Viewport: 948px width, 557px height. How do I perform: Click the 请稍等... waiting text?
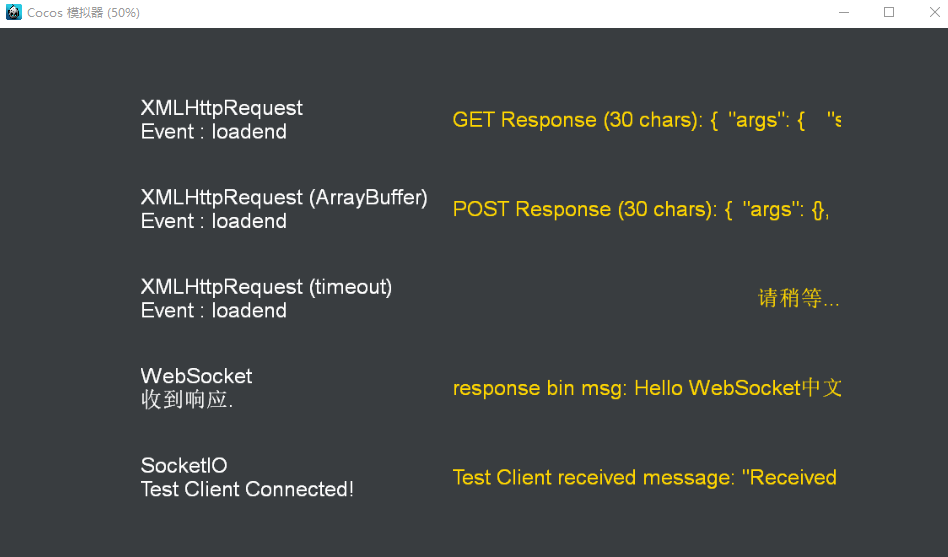(798, 298)
